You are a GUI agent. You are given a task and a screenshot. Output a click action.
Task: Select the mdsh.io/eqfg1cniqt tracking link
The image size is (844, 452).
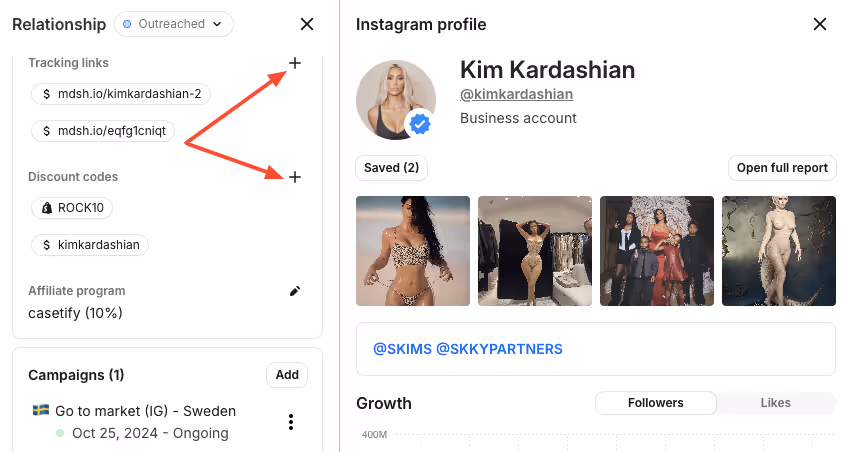pos(103,131)
